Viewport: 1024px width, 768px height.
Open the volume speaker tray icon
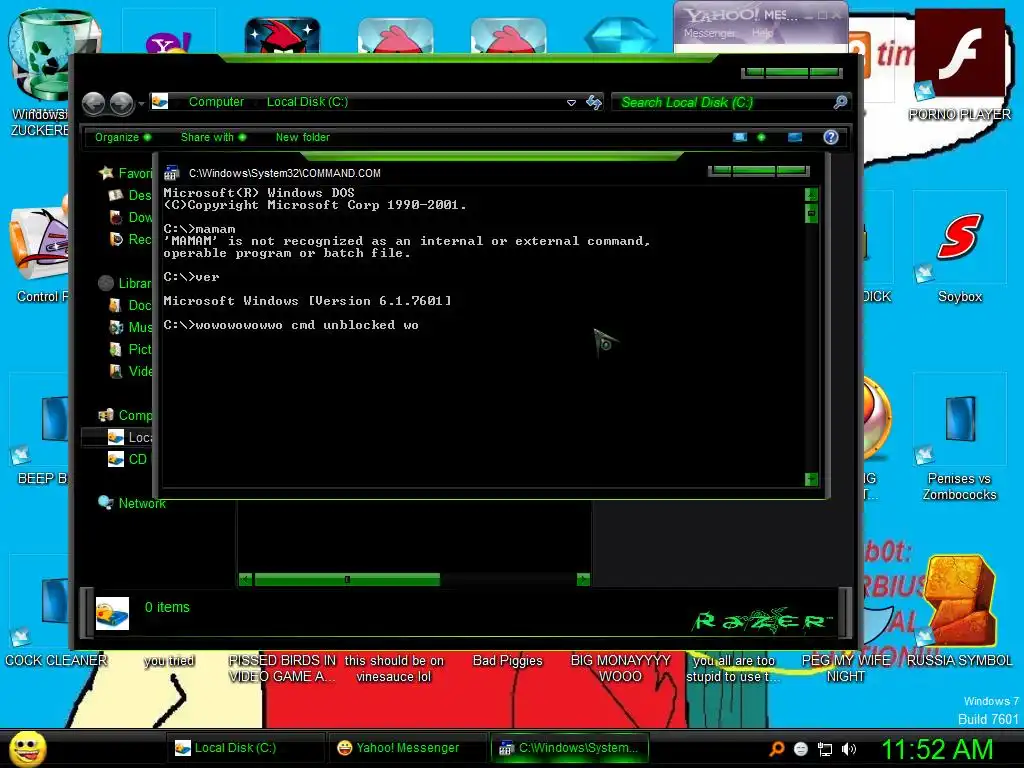point(849,749)
